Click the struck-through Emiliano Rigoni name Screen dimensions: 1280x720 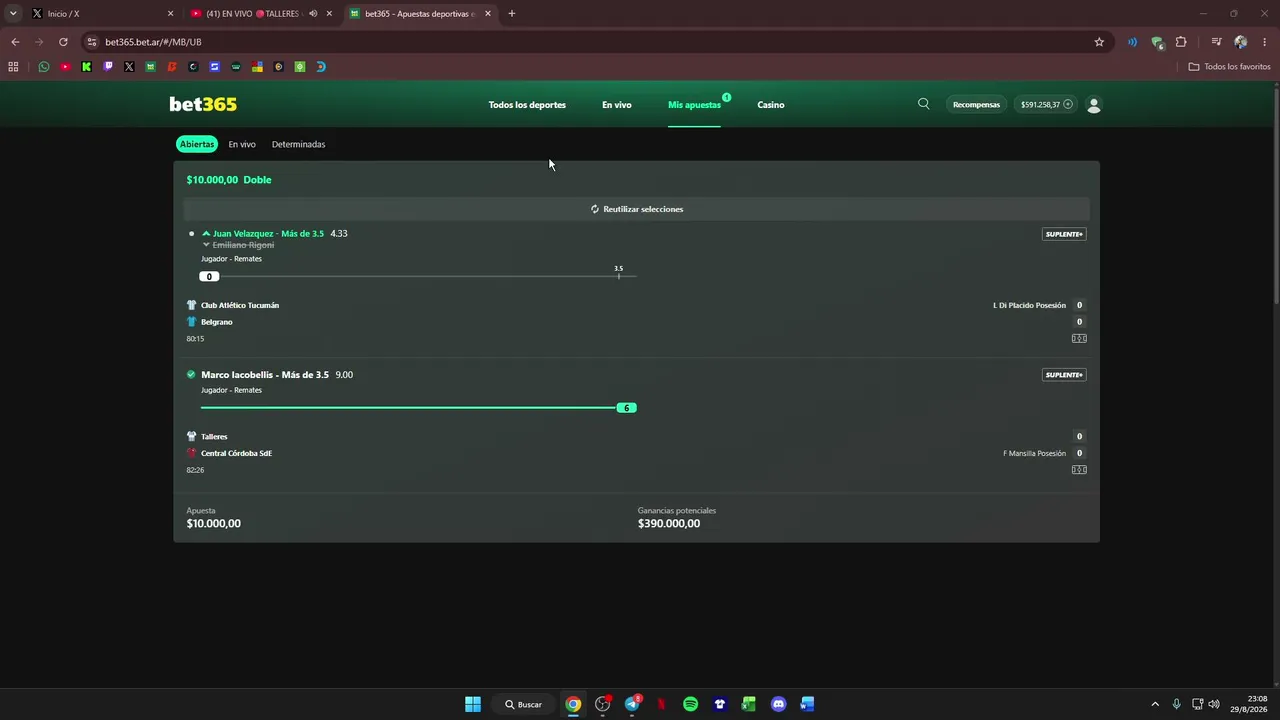coord(243,245)
